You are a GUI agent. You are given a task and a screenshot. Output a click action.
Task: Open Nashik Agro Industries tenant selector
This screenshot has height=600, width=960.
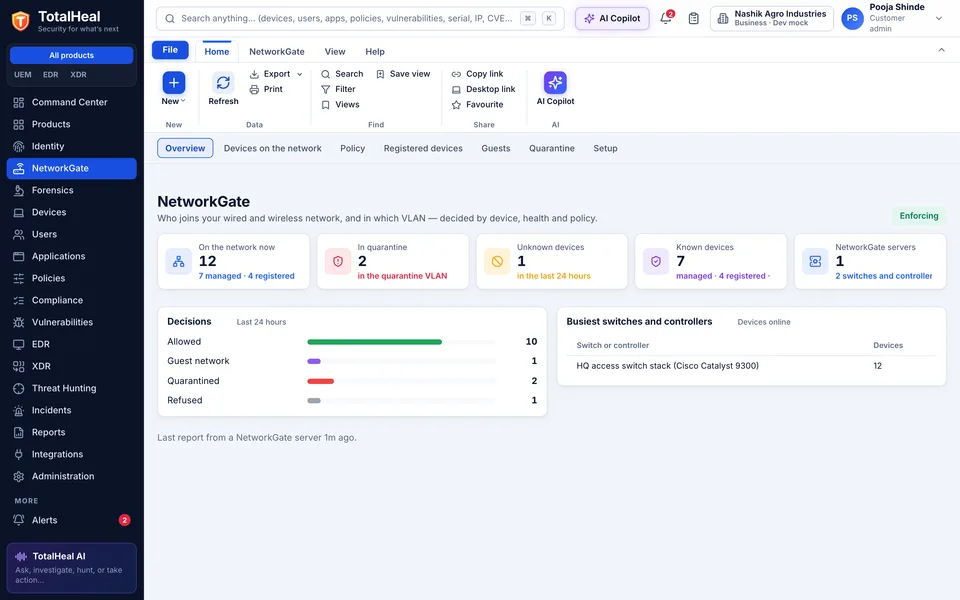[771, 18]
